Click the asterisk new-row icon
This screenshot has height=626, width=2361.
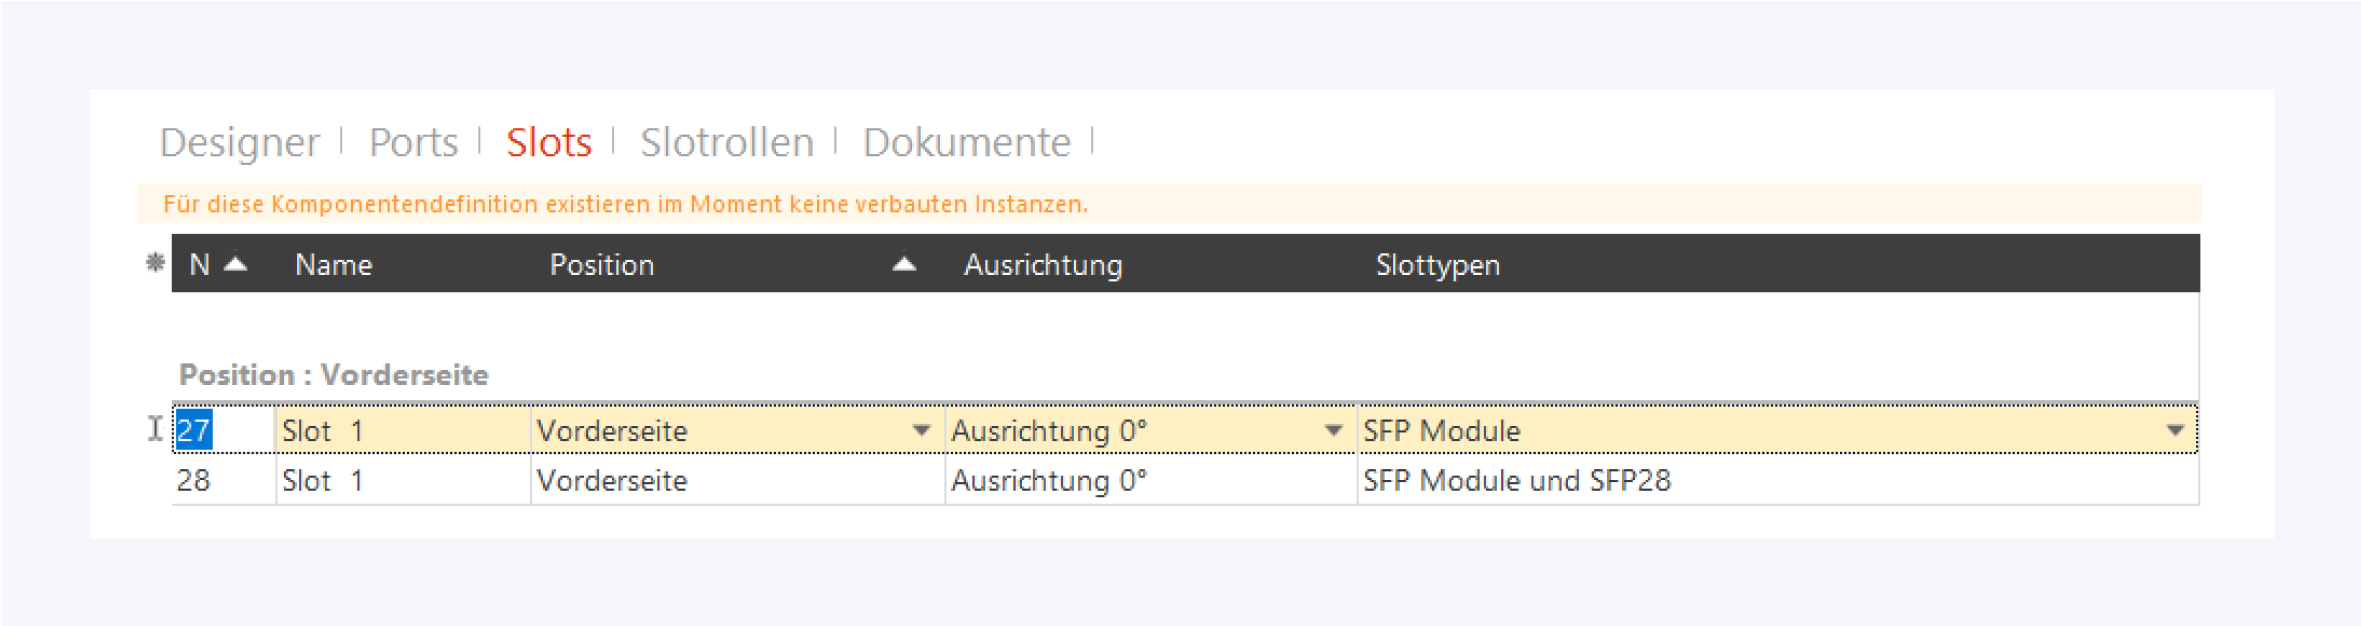pos(155,263)
